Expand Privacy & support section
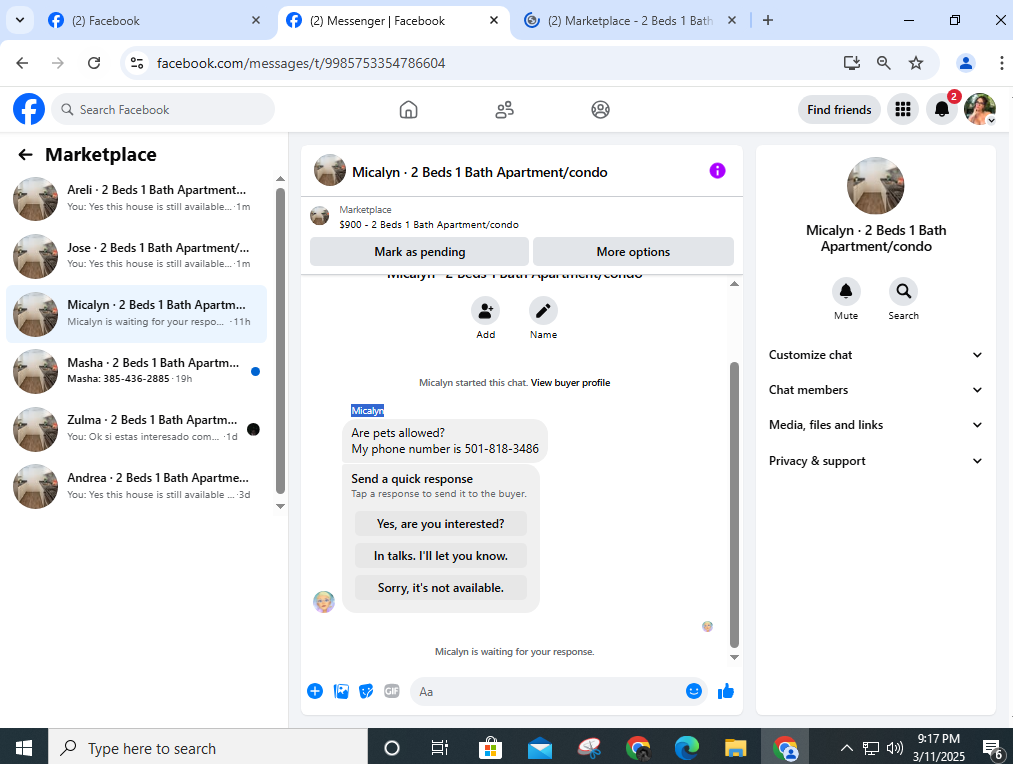 [x=875, y=461]
